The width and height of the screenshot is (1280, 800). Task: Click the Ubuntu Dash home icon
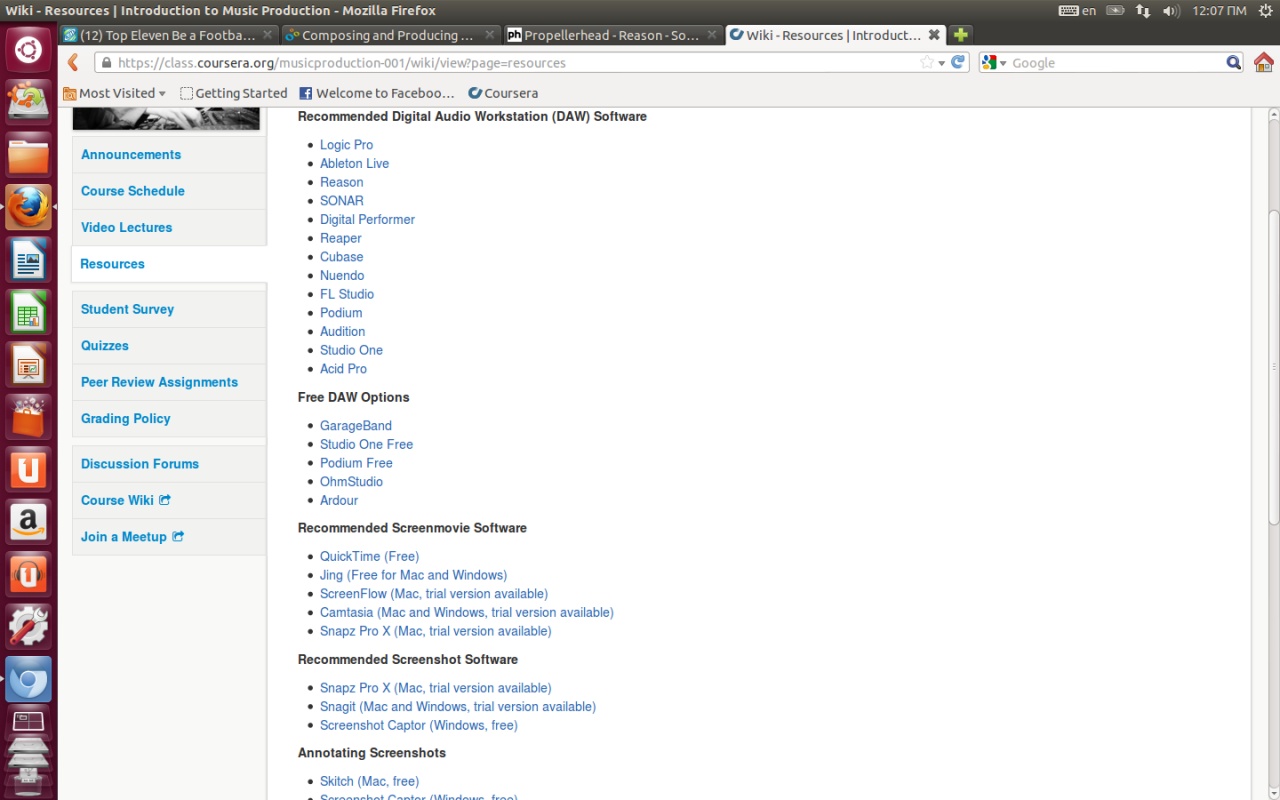point(28,50)
